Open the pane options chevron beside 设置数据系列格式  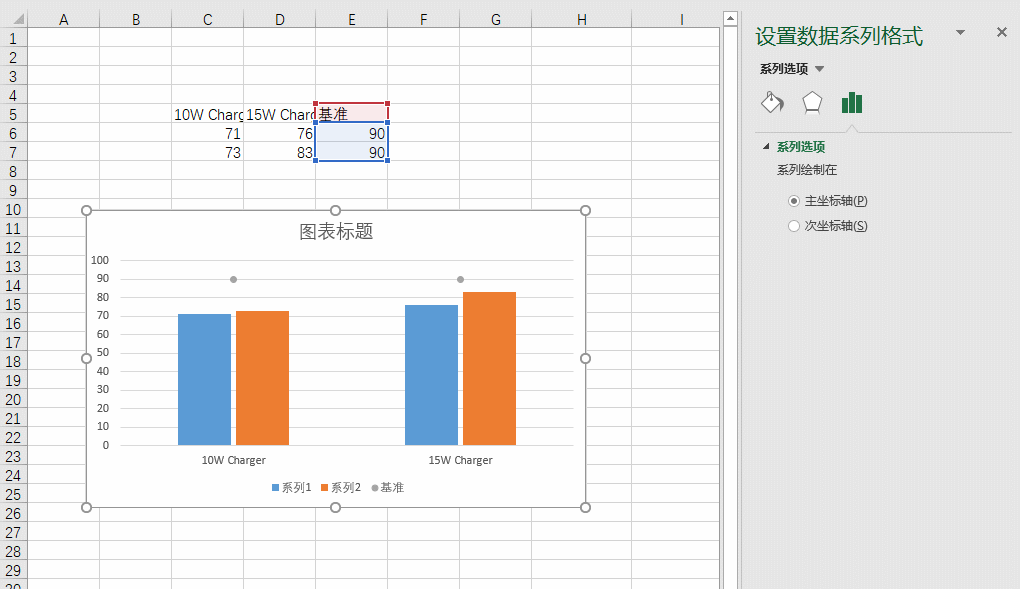960,32
